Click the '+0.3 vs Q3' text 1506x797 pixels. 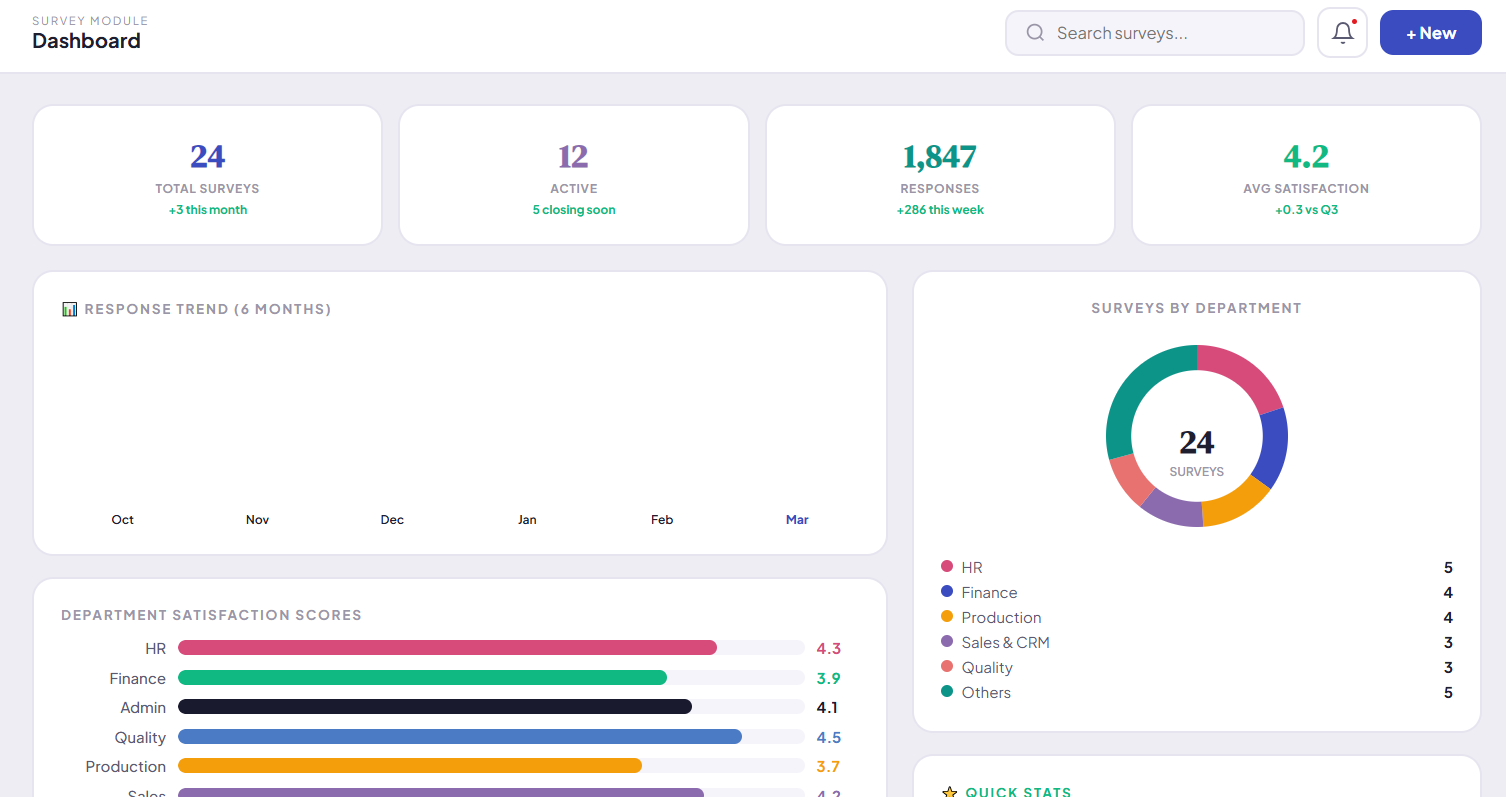(x=1306, y=210)
